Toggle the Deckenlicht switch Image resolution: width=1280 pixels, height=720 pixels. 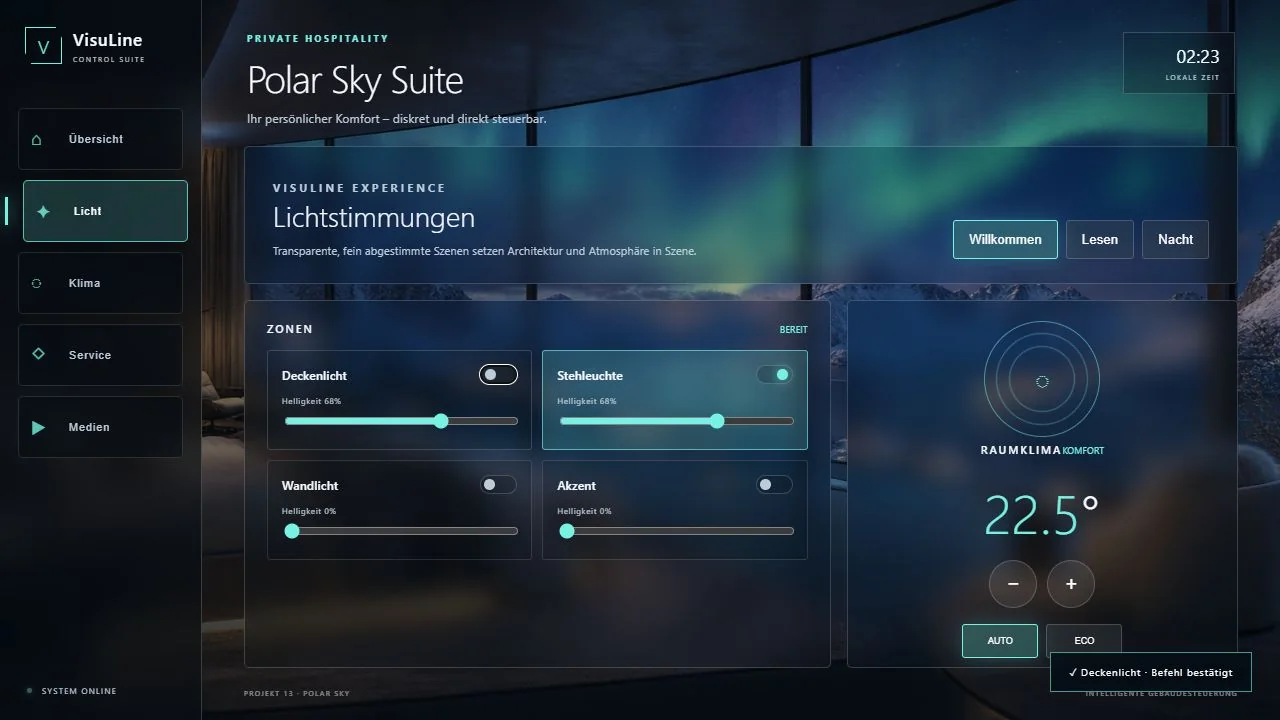(x=498, y=375)
